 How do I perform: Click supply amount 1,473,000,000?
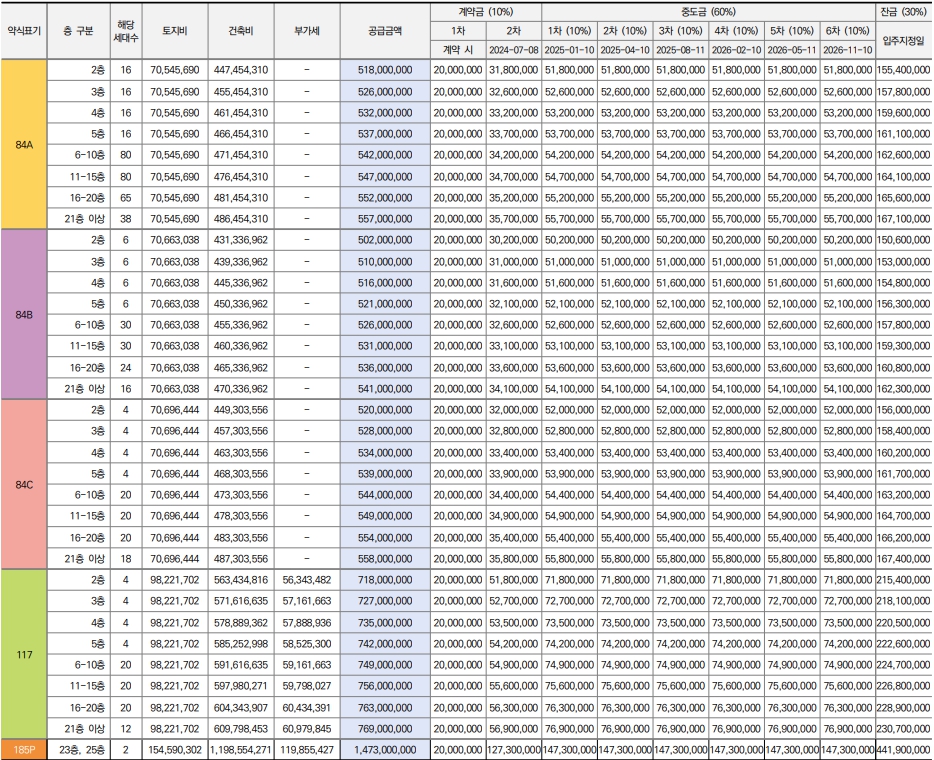pyautogui.click(x=385, y=750)
